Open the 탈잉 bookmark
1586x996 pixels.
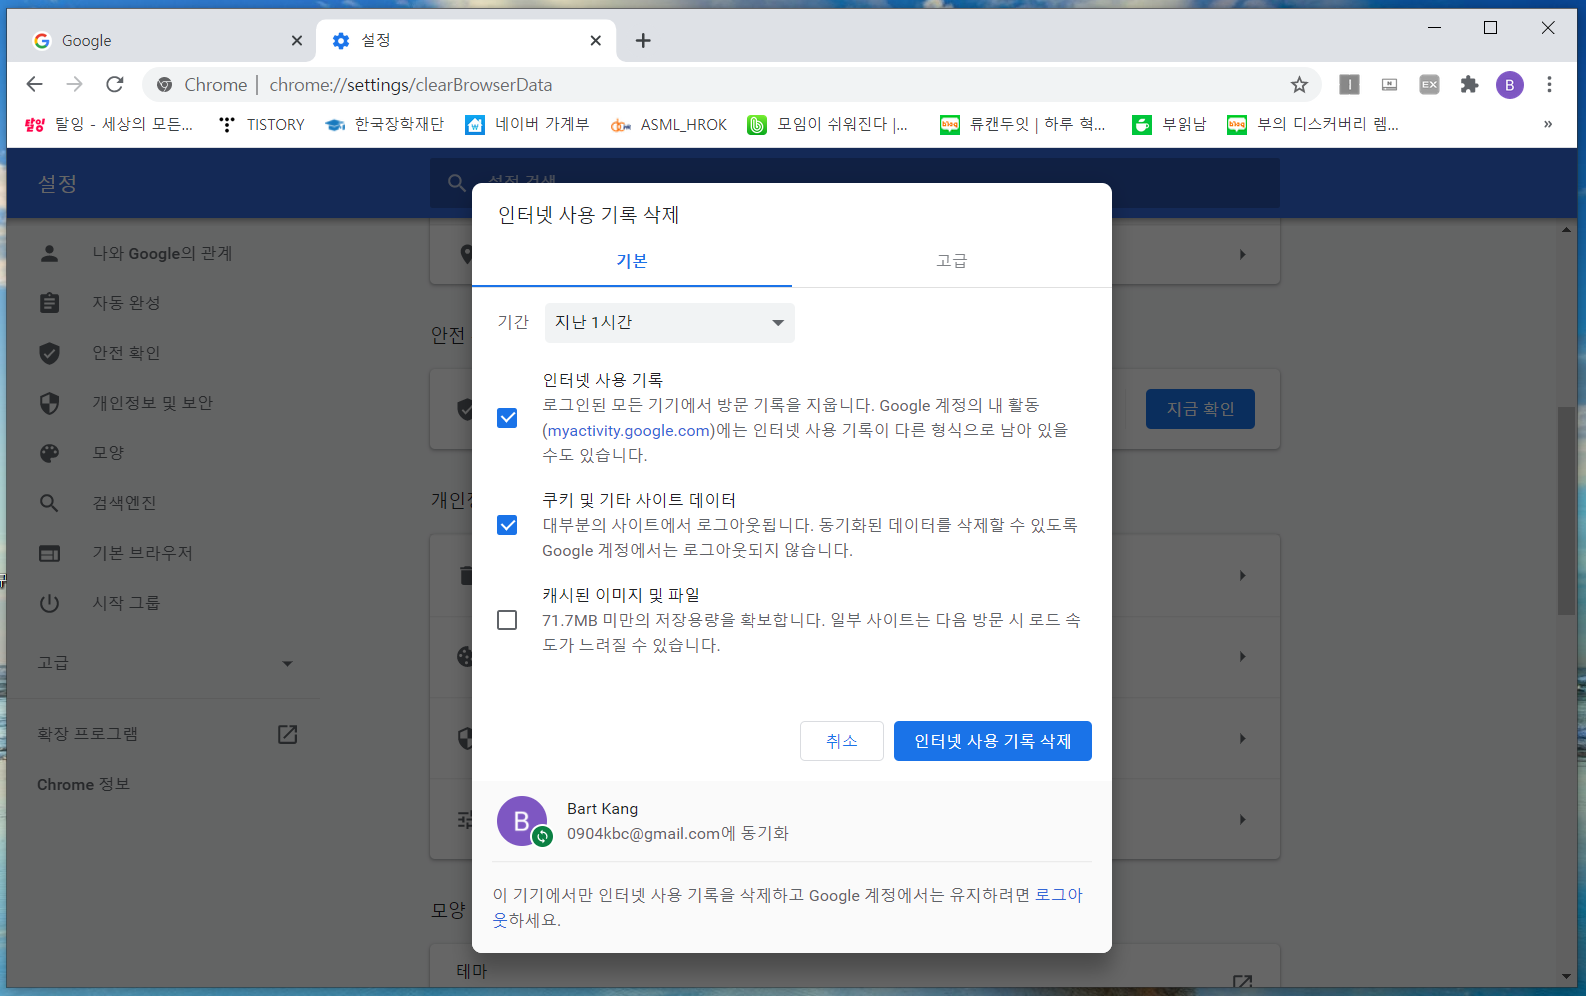pos(109,124)
